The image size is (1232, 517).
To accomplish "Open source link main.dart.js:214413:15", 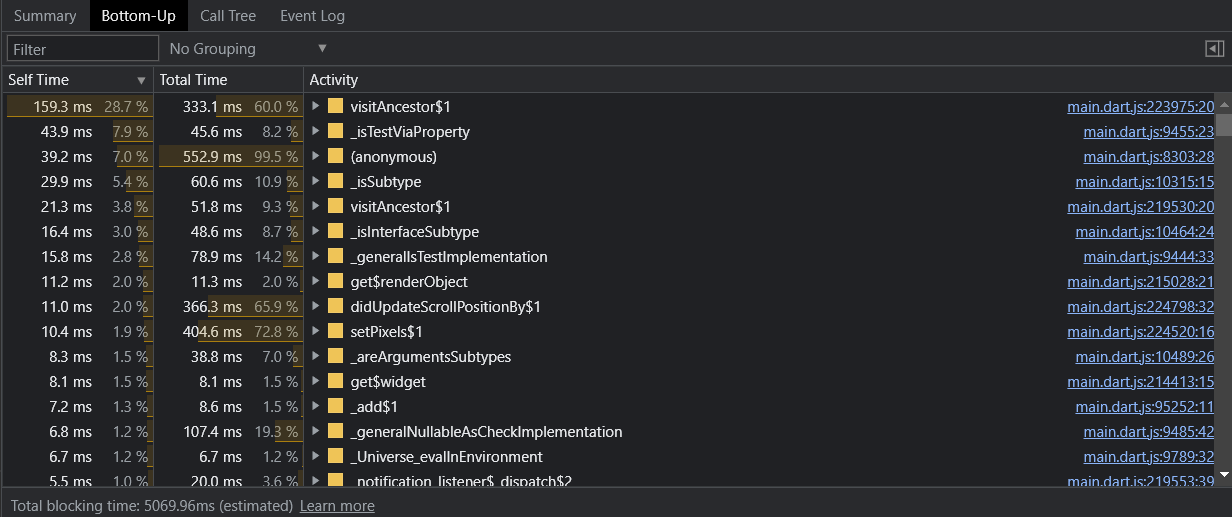I will click(x=1140, y=381).
